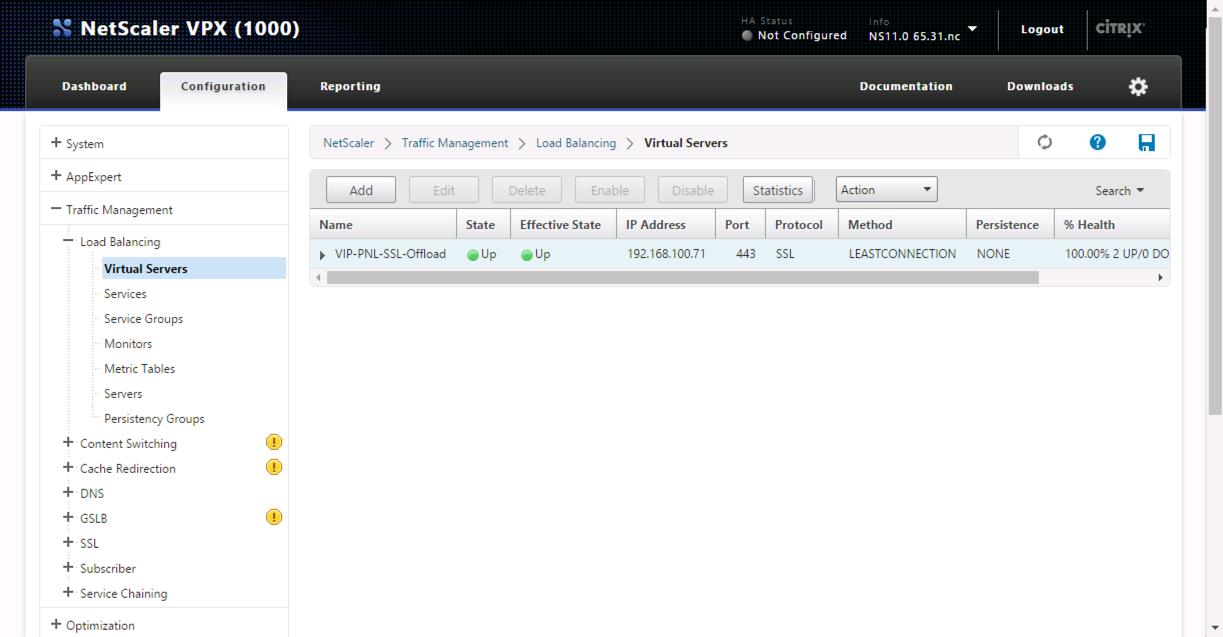The image size is (1223, 637).
Task: Go to NetScaler in the breadcrumb
Action: click(348, 143)
